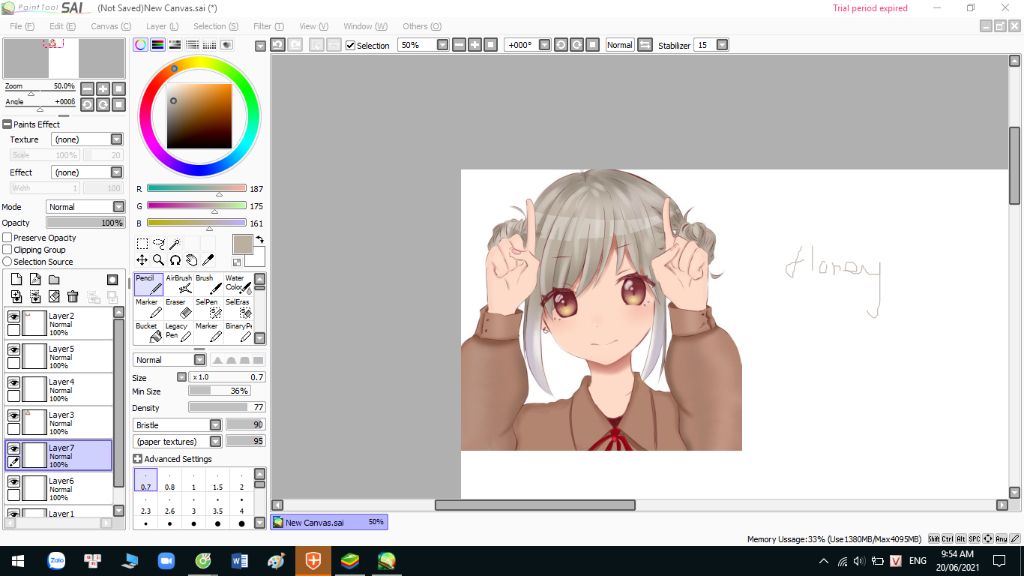Image resolution: width=1024 pixels, height=576 pixels.
Task: Open the paper textures dropdown
Action: tap(178, 441)
